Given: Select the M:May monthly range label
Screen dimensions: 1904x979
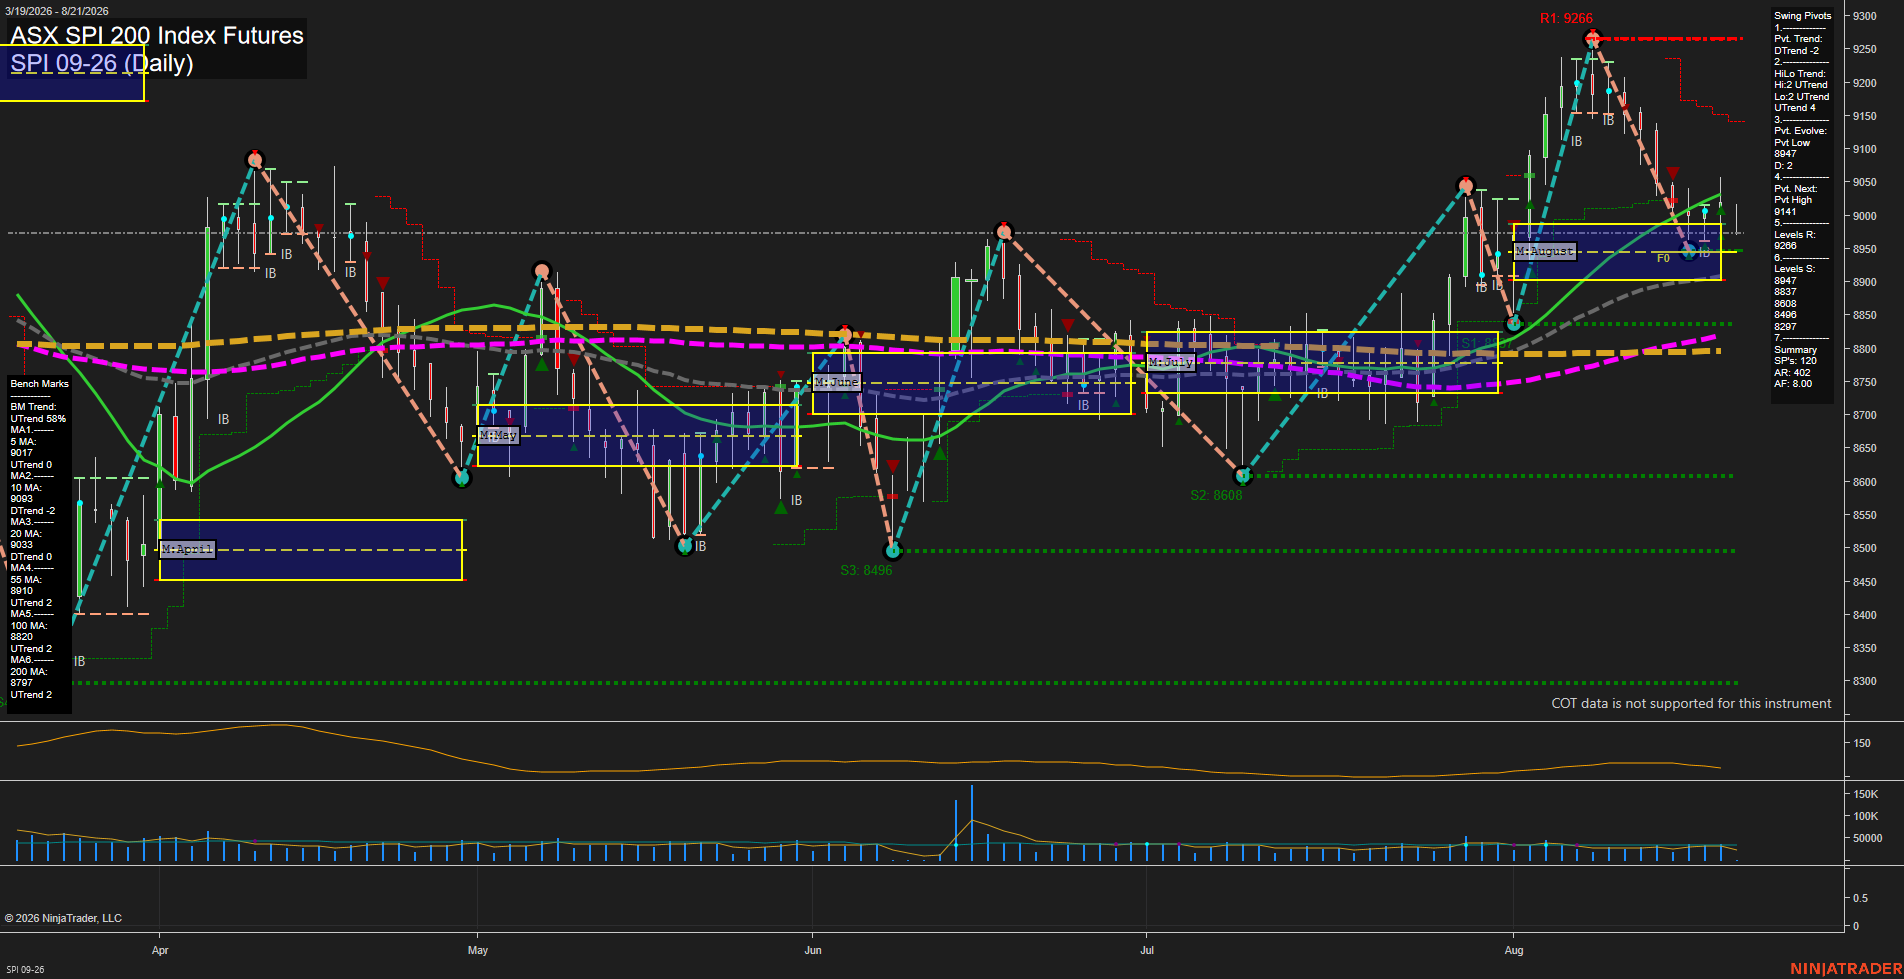Looking at the screenshot, I should click(x=498, y=435).
